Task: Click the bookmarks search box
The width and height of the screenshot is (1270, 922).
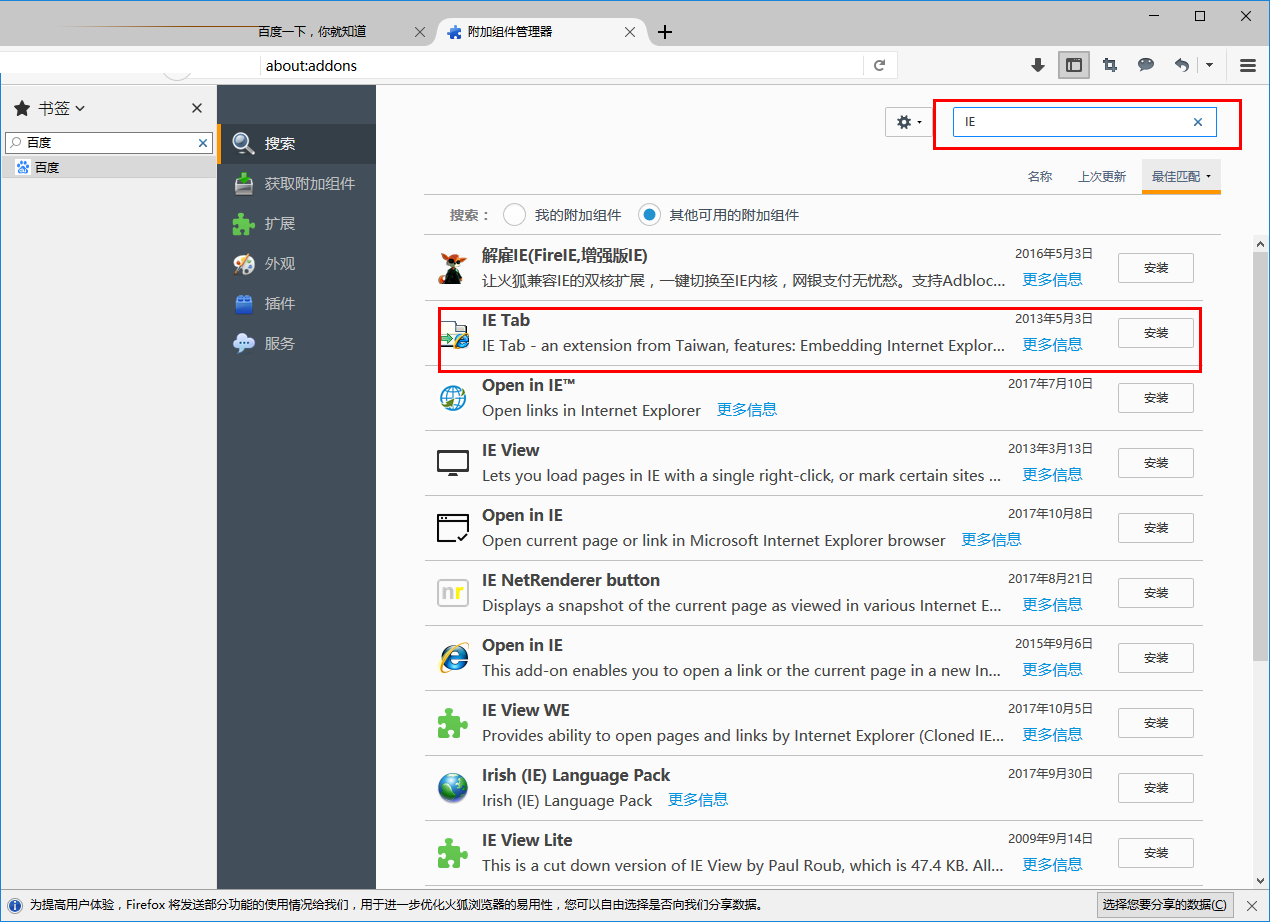Action: tap(108, 143)
